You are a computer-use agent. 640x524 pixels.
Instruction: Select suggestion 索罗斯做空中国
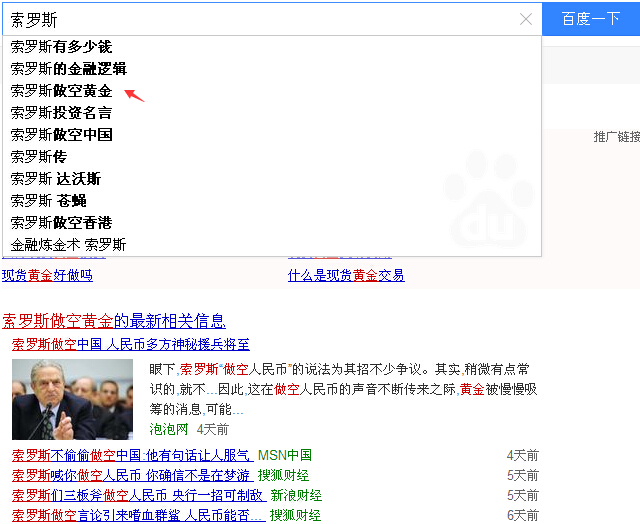coord(272,135)
